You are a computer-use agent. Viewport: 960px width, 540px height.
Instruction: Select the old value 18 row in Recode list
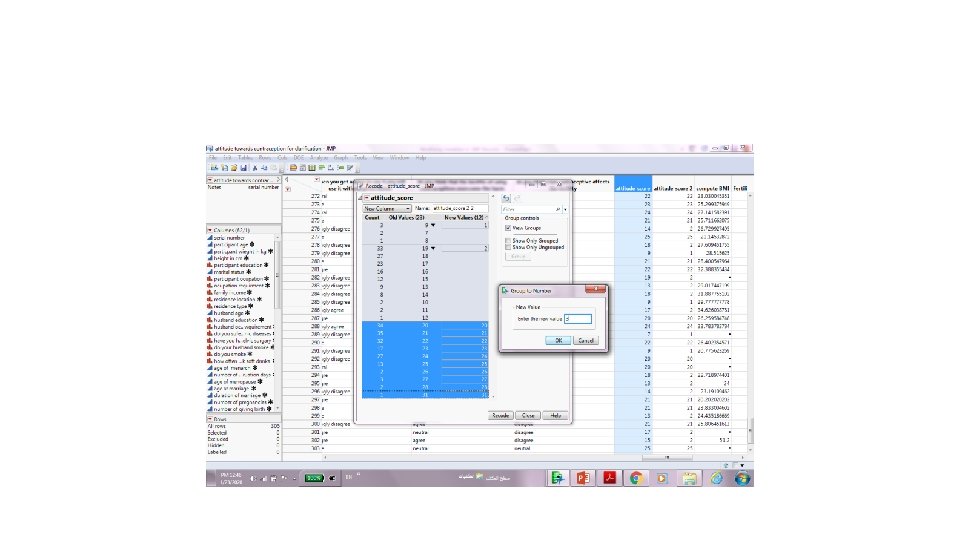pos(425,256)
